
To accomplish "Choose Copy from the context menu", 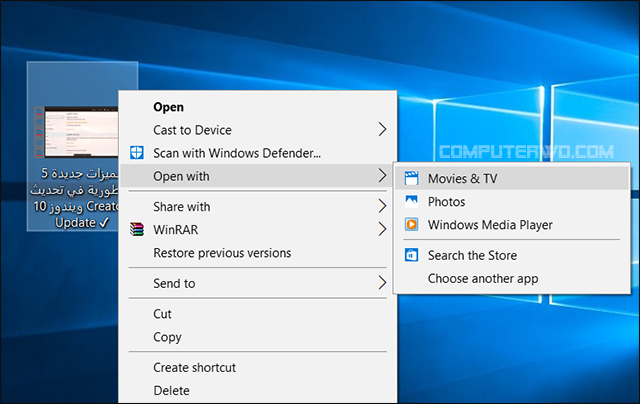I will tap(167, 337).
